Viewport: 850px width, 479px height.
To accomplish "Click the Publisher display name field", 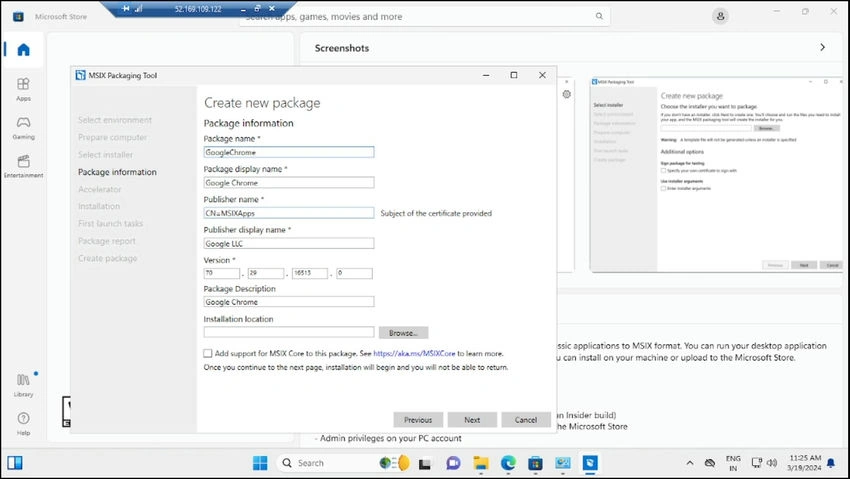I will [289, 243].
